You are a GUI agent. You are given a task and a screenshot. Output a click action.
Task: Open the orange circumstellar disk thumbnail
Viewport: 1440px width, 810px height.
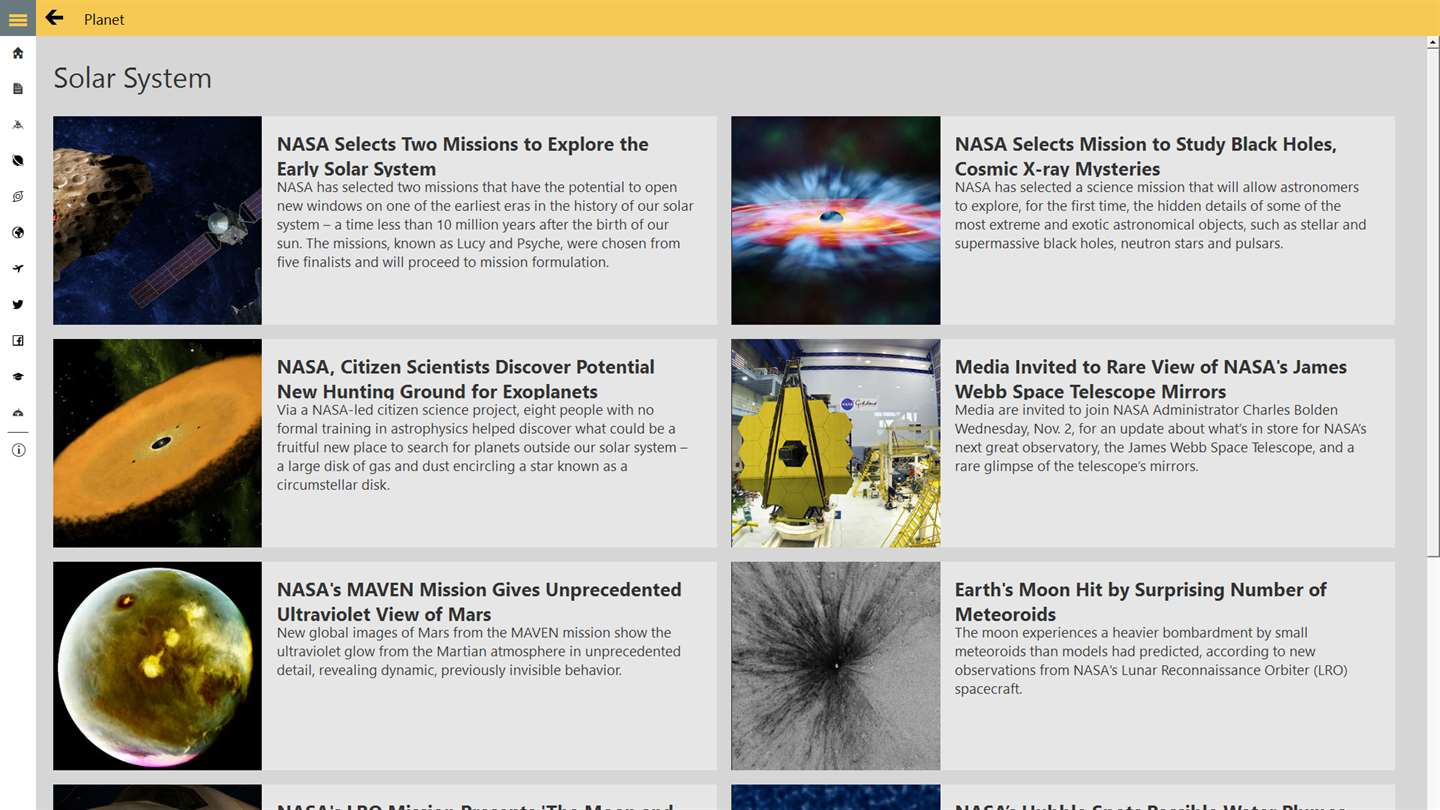[157, 443]
